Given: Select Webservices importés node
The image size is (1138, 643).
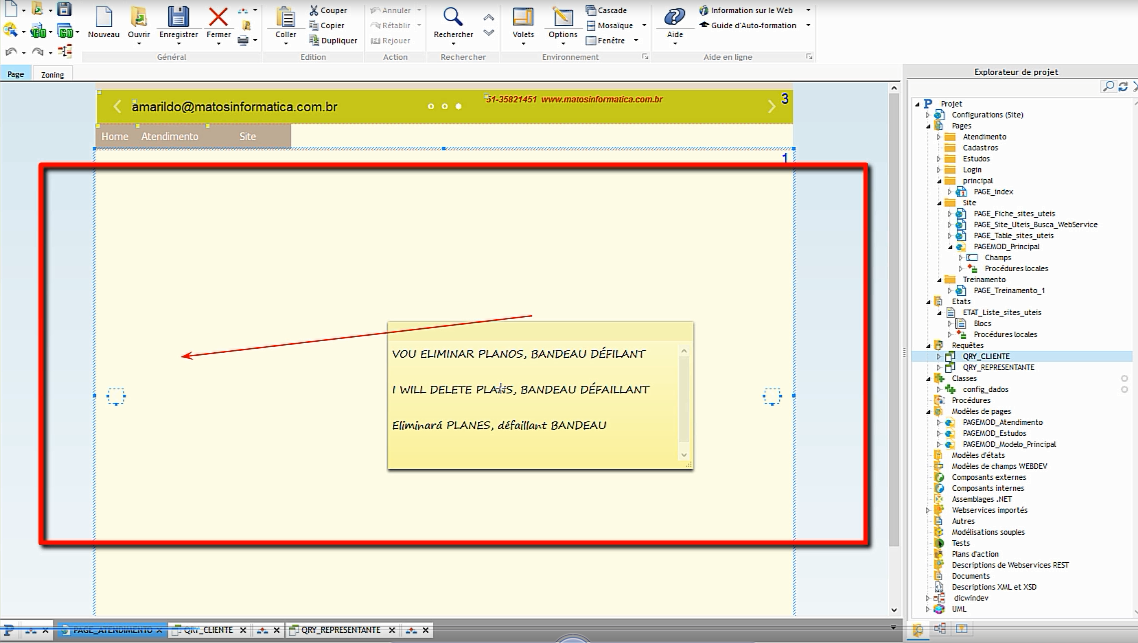Looking at the screenshot, I should pos(989,510).
